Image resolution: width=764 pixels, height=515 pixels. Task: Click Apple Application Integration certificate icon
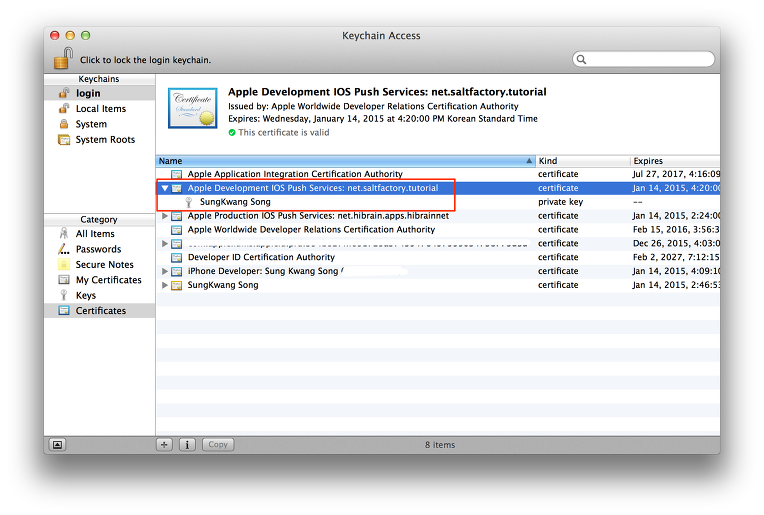click(176, 174)
